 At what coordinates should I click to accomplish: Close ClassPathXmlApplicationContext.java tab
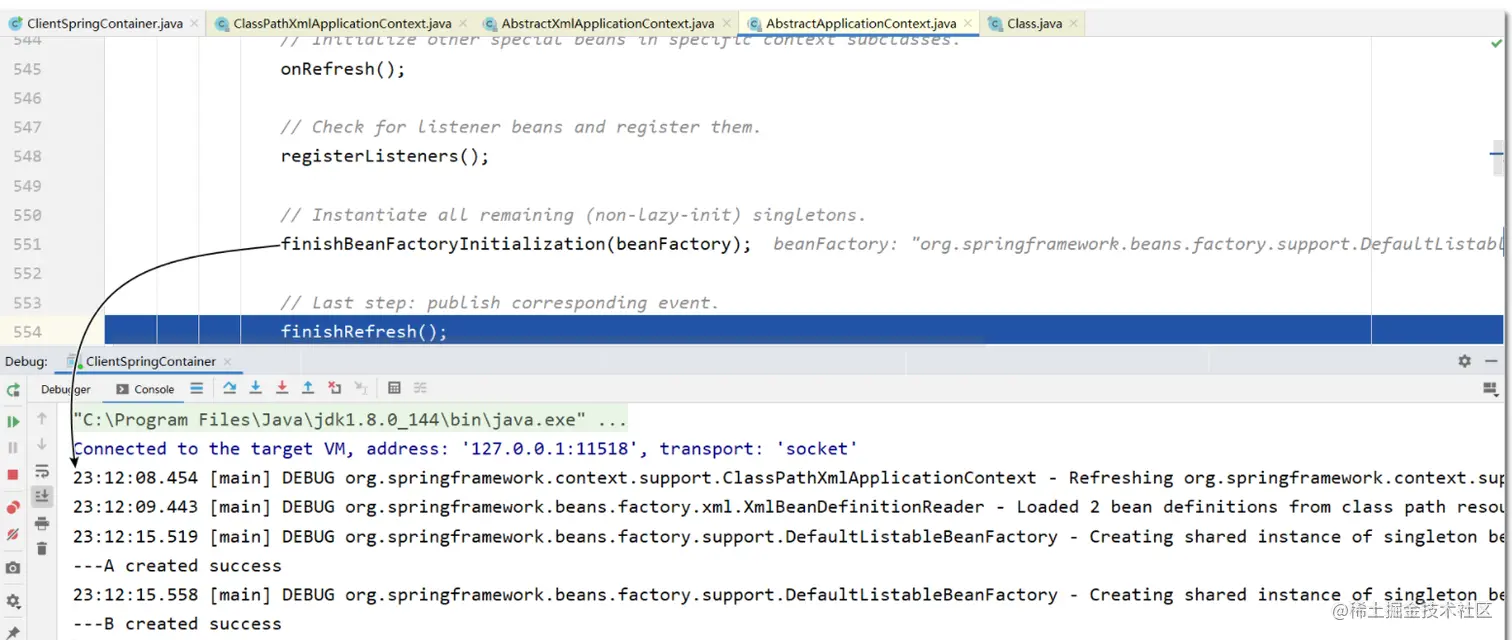pyautogui.click(x=463, y=23)
